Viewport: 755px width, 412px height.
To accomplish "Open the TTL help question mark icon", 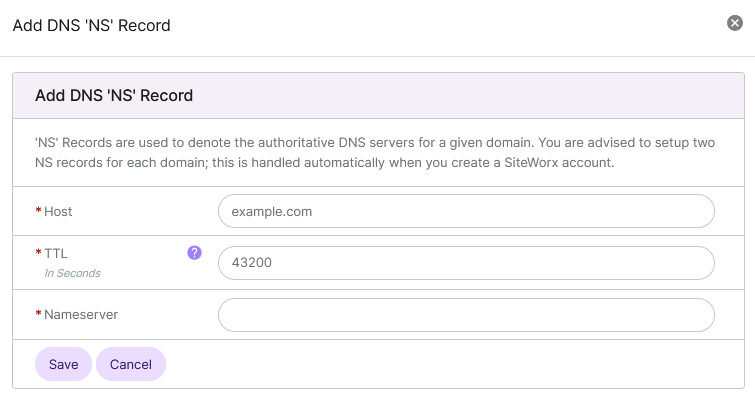I will tap(195, 254).
